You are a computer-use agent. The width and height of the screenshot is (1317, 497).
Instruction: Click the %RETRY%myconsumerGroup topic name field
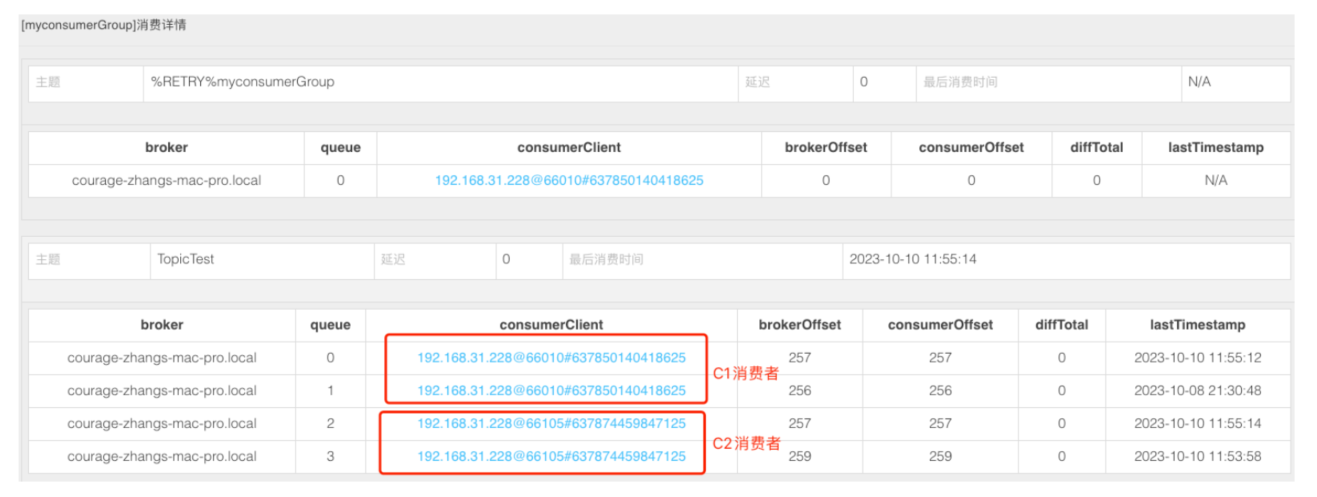pos(243,82)
